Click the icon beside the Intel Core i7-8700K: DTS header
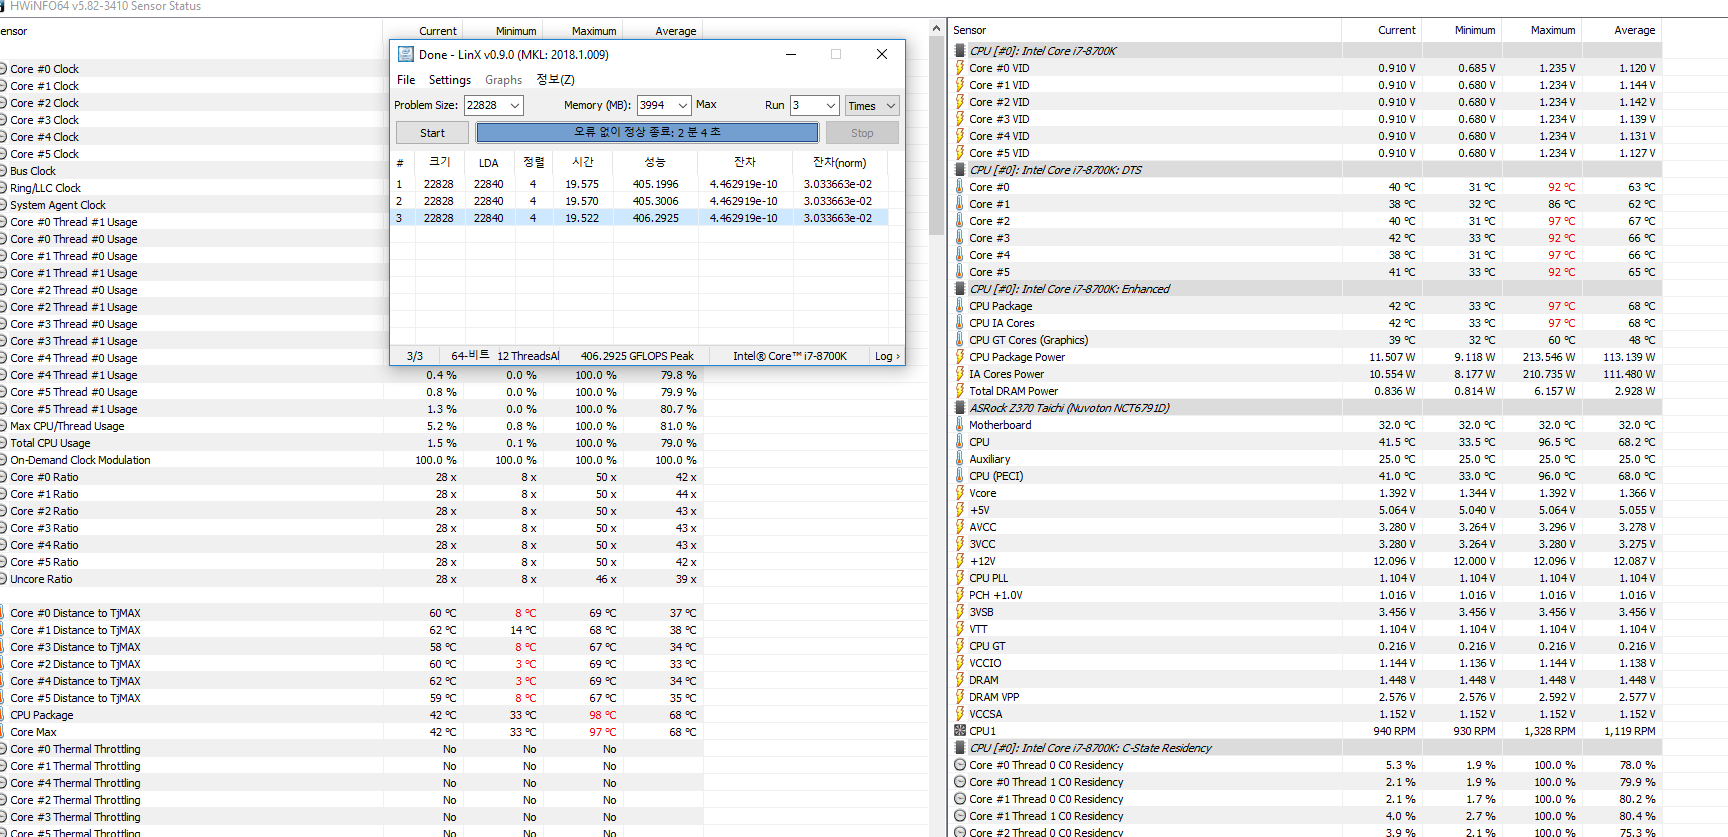This screenshot has width=1728, height=837. tap(960, 170)
